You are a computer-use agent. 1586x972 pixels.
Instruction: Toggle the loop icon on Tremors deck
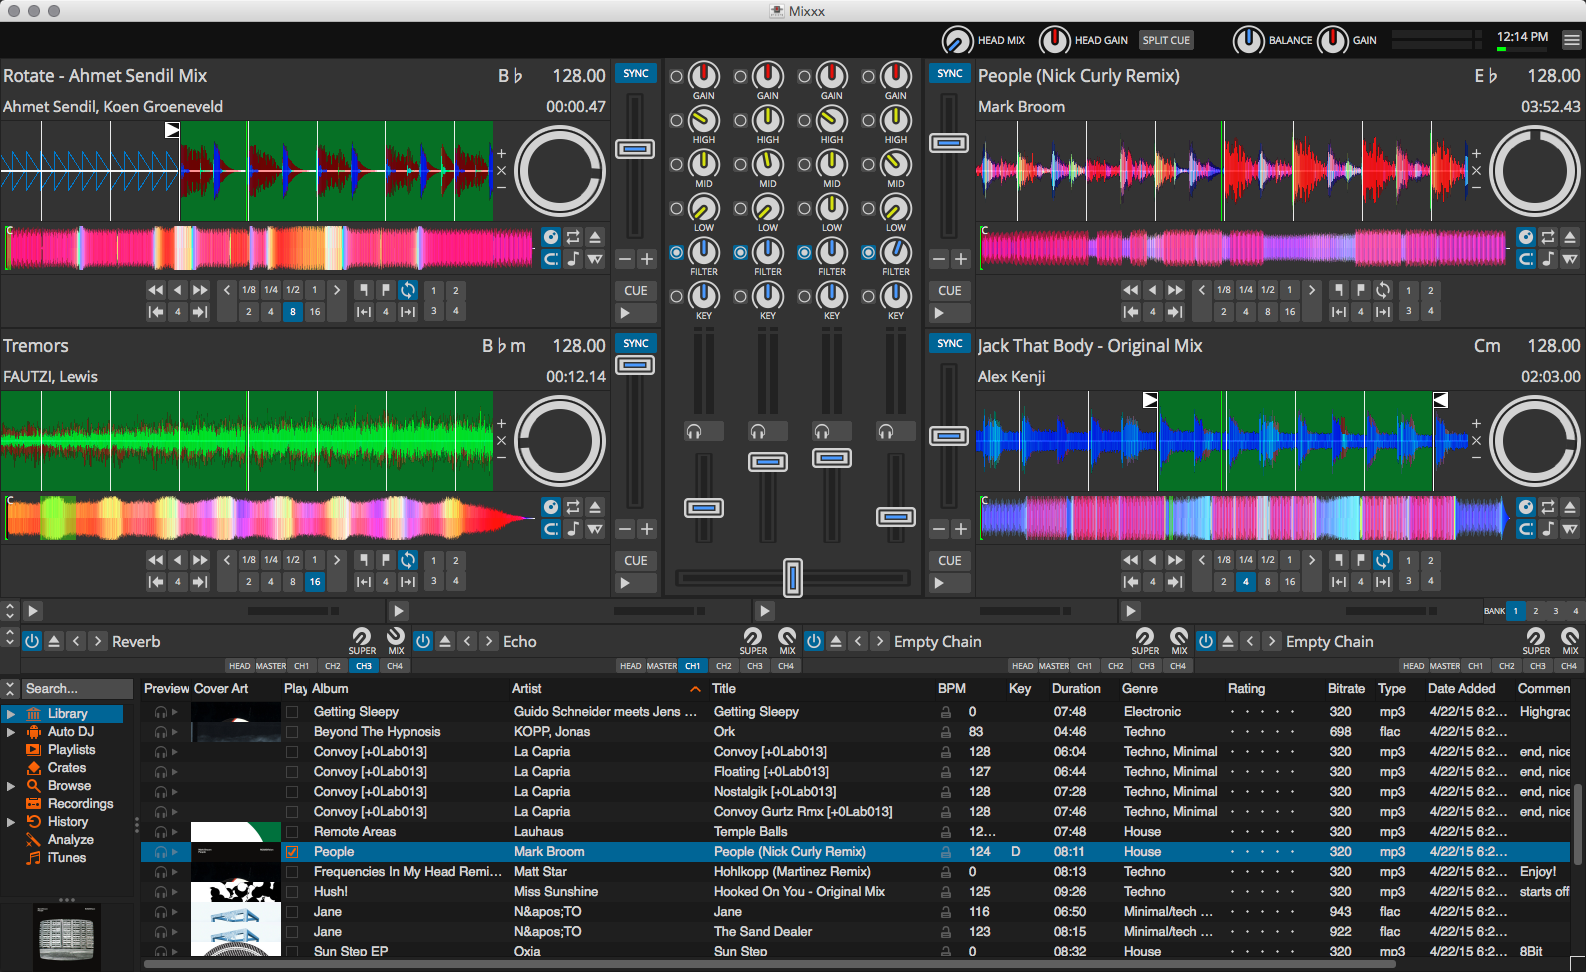[408, 560]
